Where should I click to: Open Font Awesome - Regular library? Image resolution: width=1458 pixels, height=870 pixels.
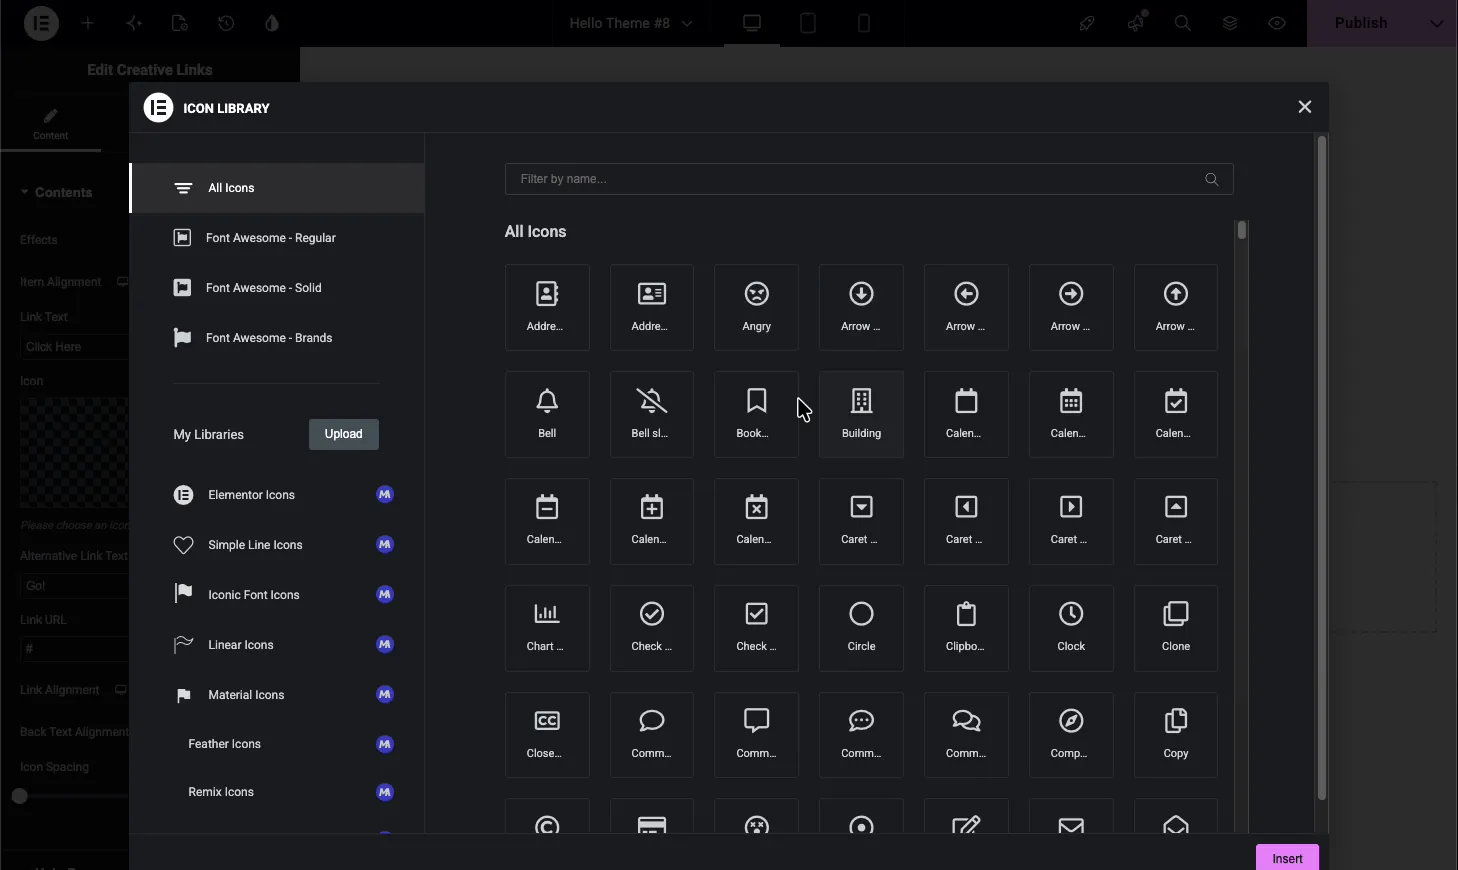(x=277, y=238)
